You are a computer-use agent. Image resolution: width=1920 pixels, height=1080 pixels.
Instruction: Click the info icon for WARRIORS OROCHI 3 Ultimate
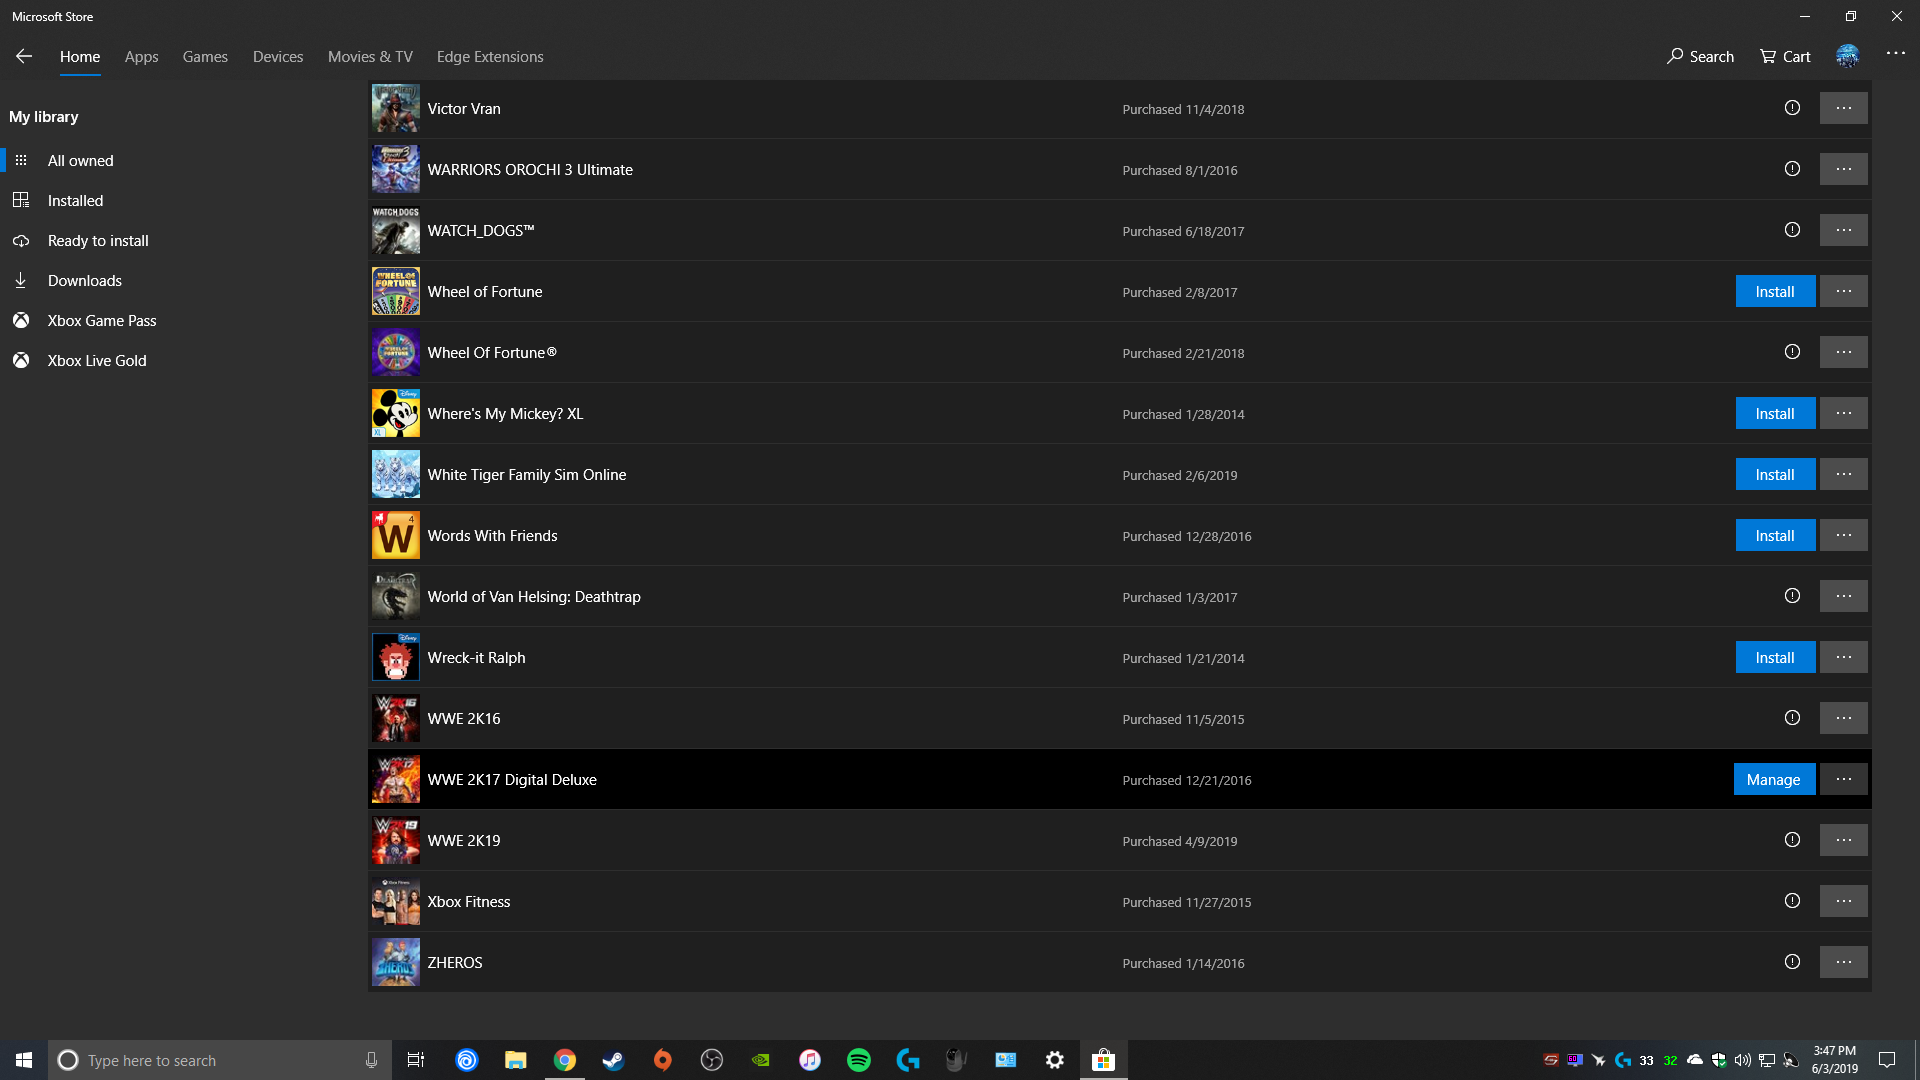1792,169
